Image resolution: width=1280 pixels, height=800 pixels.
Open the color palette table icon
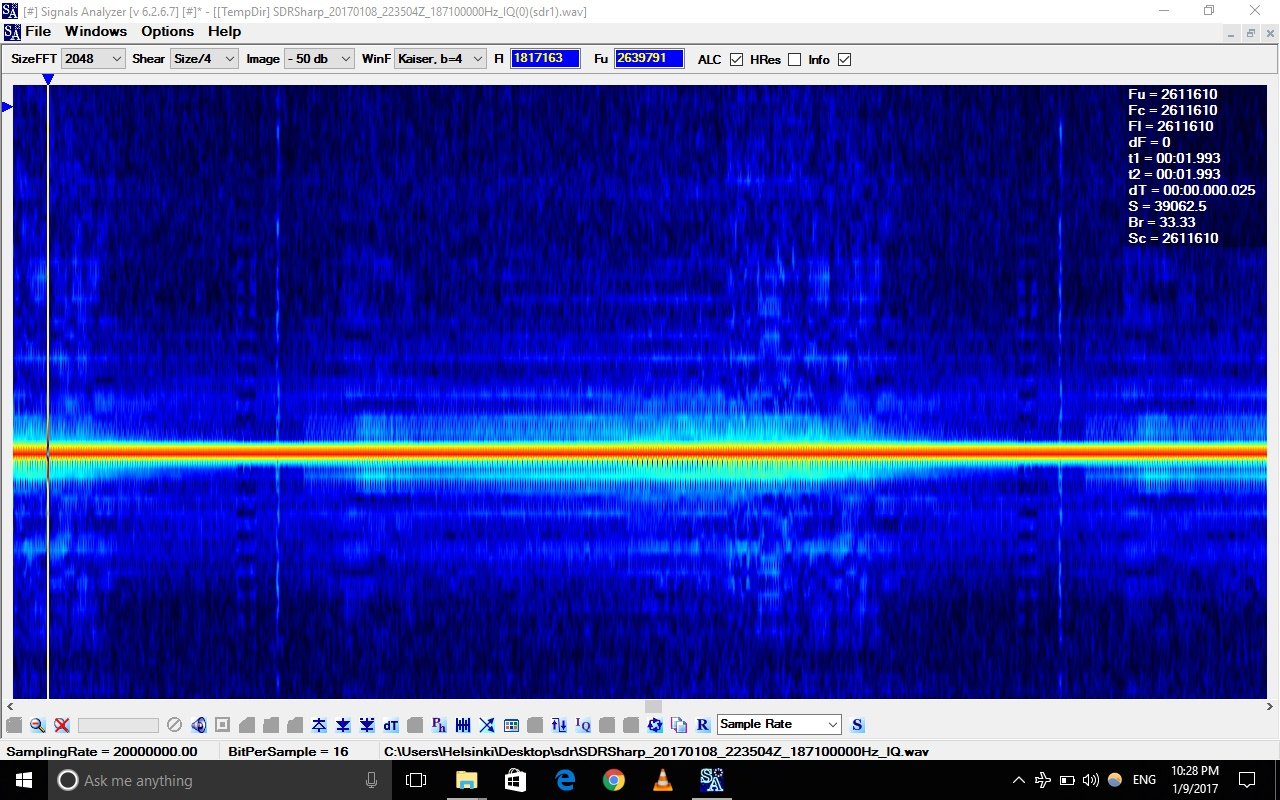511,725
